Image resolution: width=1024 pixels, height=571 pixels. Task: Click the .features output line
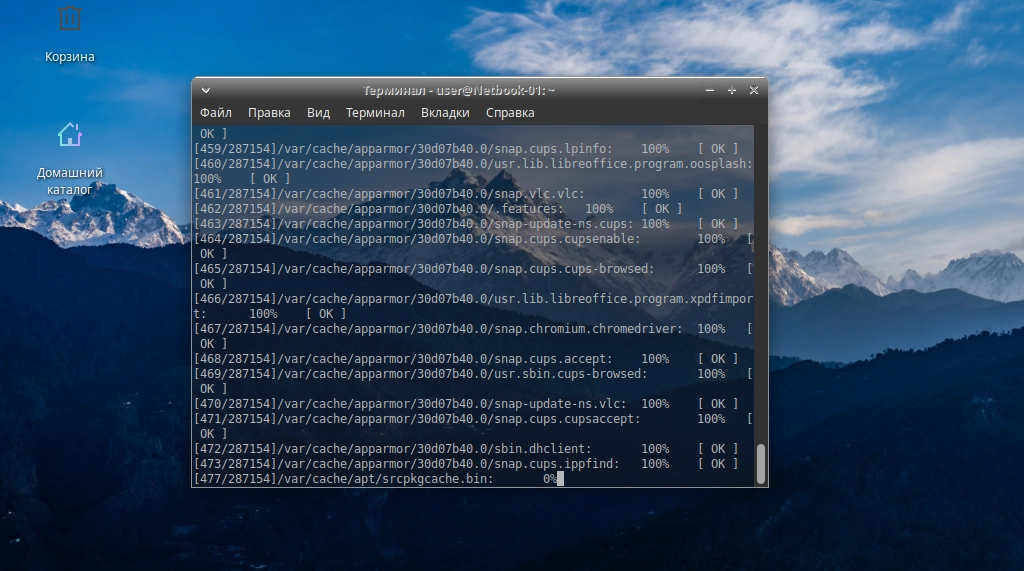coord(438,208)
